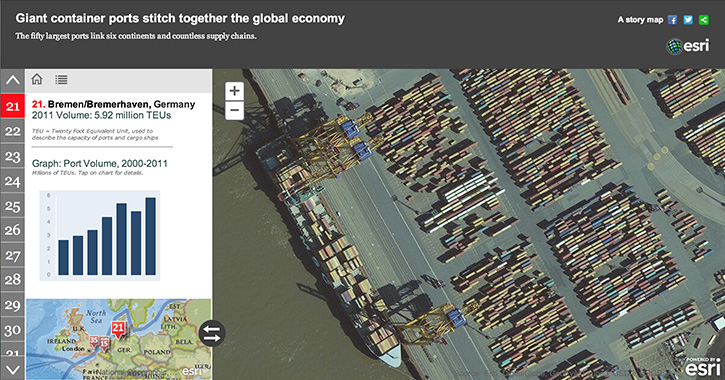Image resolution: width=725 pixels, height=380 pixels.
Task: Click marker 35 on inset map
Action: tap(94, 341)
